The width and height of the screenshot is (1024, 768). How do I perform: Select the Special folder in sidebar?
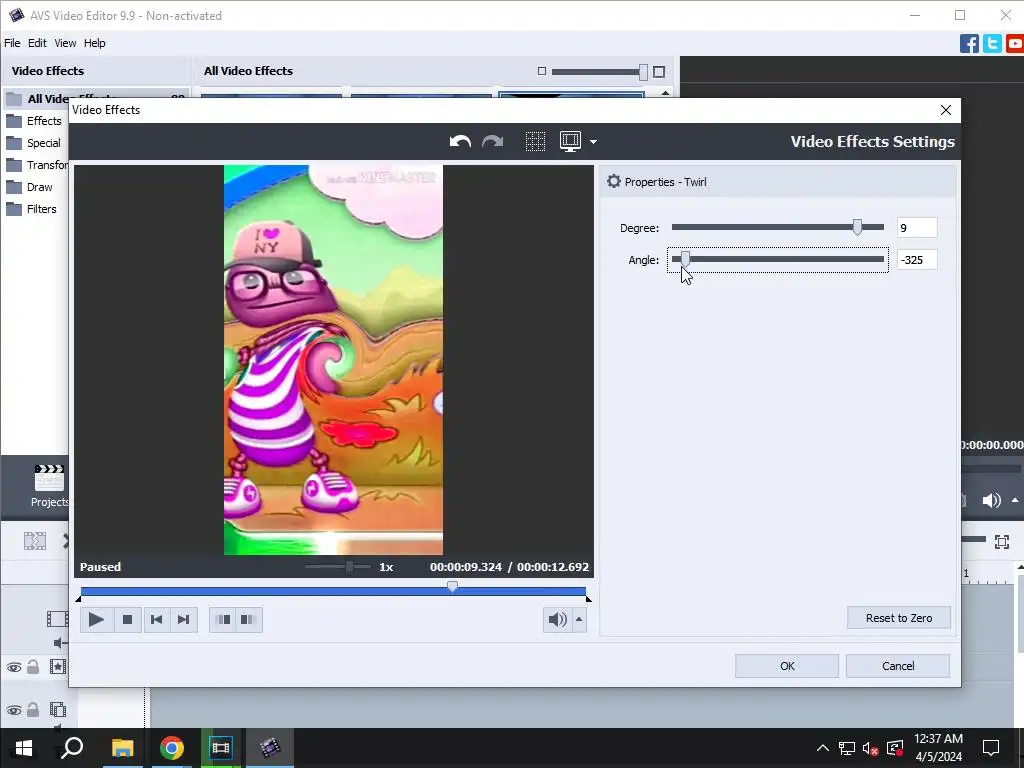point(35,143)
